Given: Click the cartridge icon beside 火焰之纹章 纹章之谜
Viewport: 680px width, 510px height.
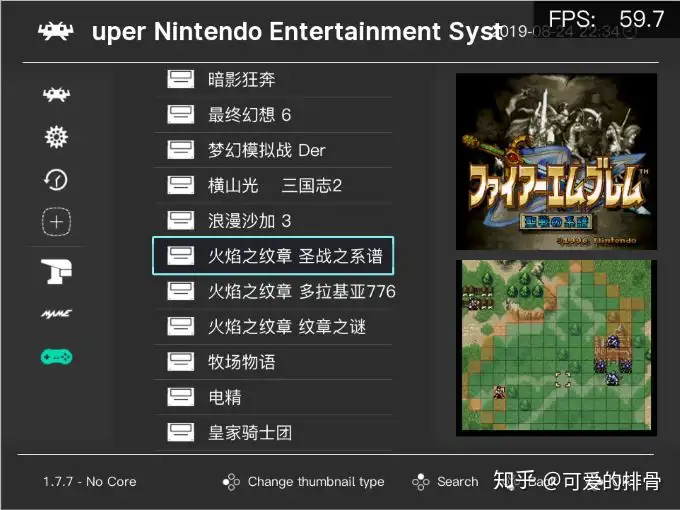Looking at the screenshot, I should click(x=181, y=327).
